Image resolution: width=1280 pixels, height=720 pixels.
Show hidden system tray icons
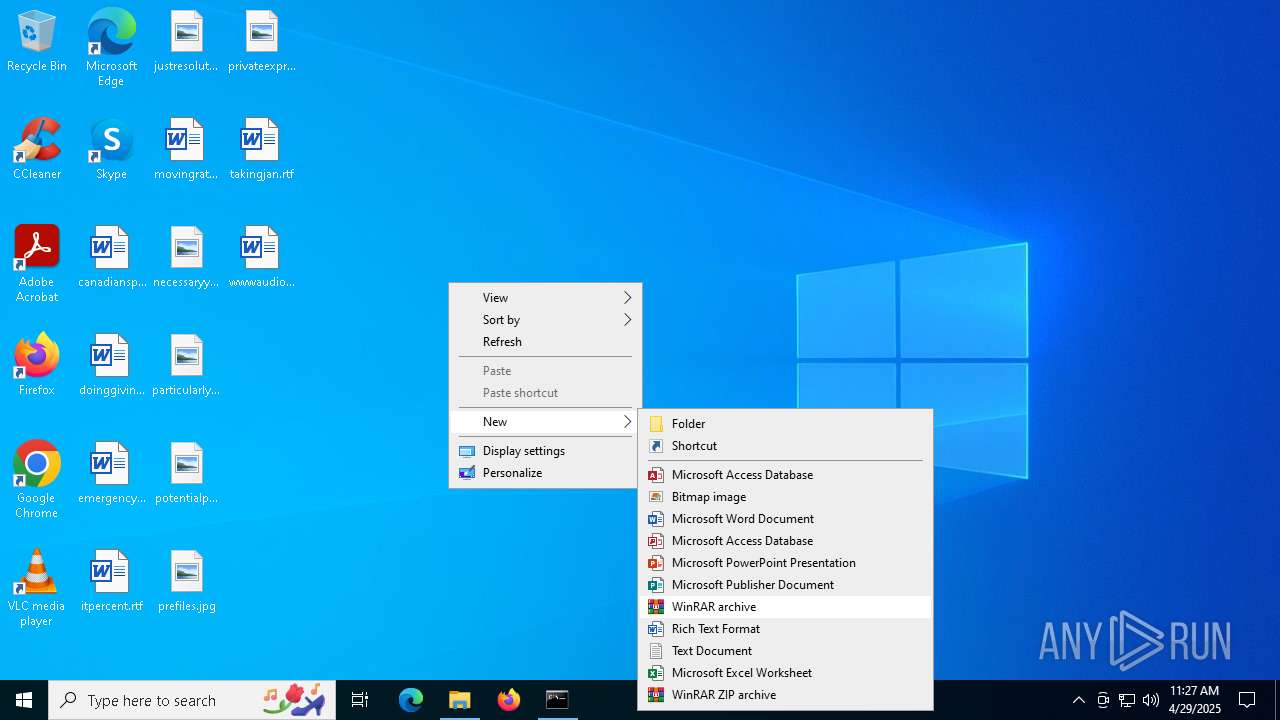1078,700
